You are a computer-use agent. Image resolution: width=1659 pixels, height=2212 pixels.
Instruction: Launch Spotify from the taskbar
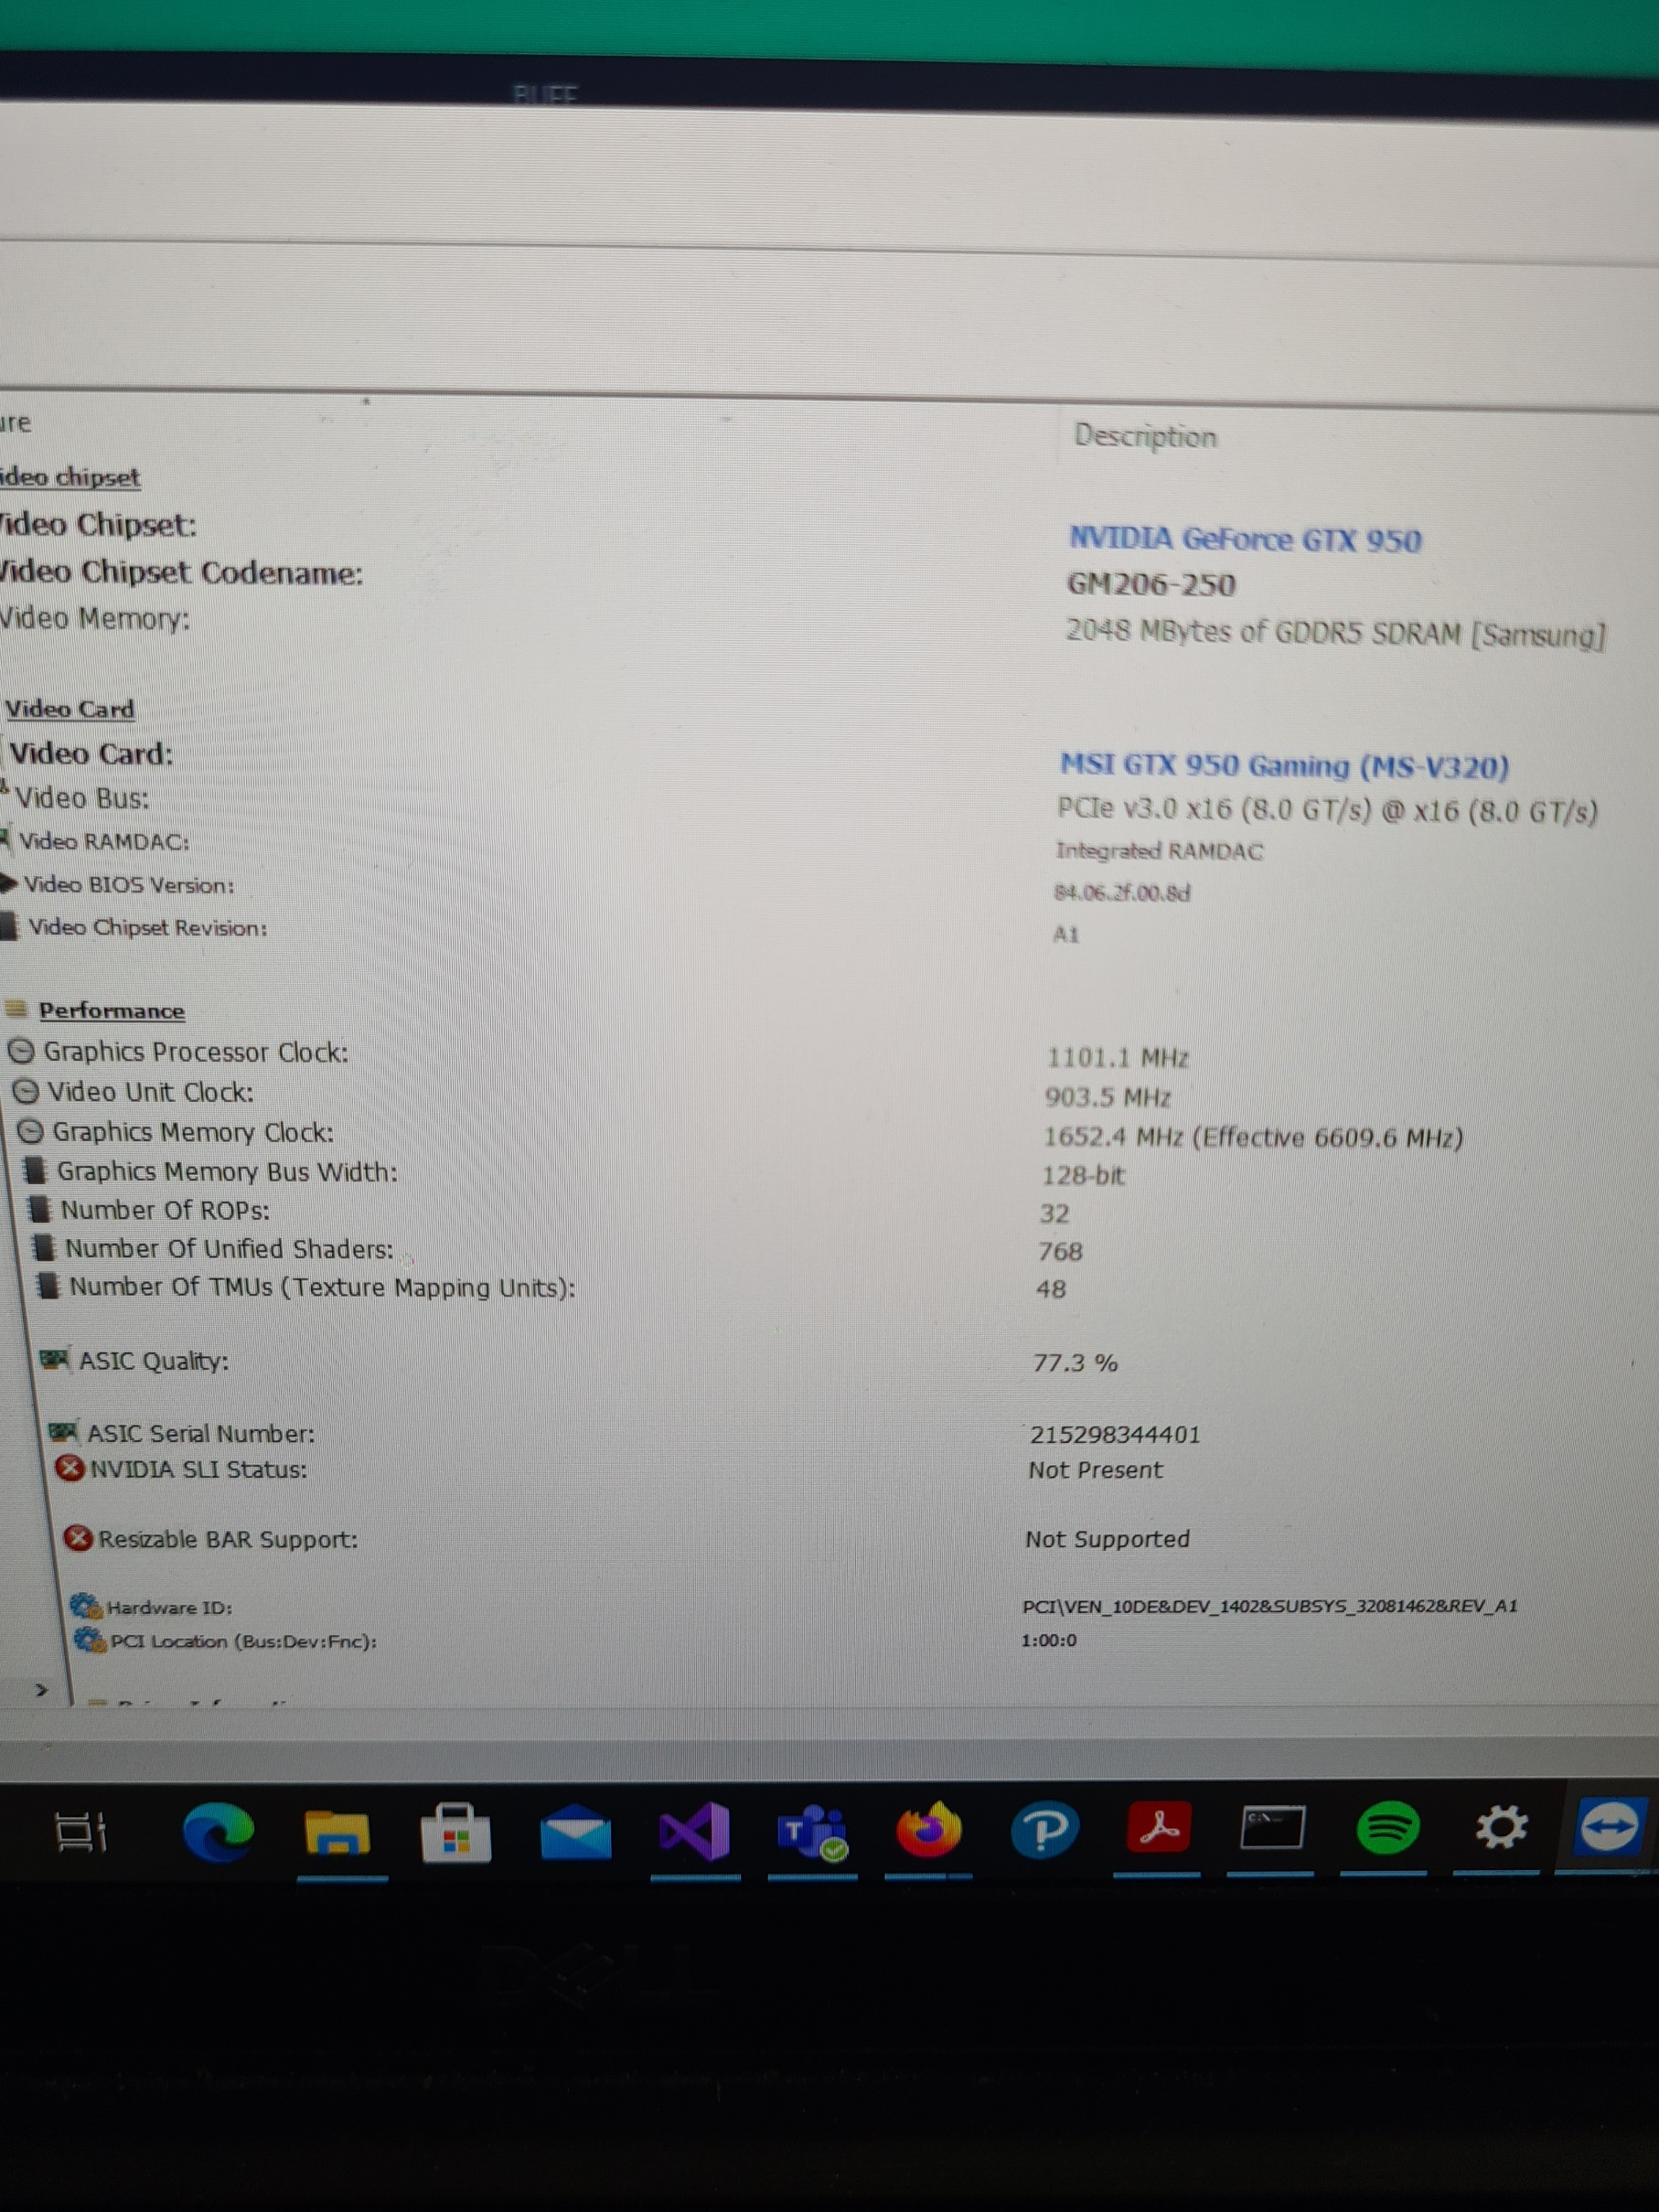tap(1387, 1829)
